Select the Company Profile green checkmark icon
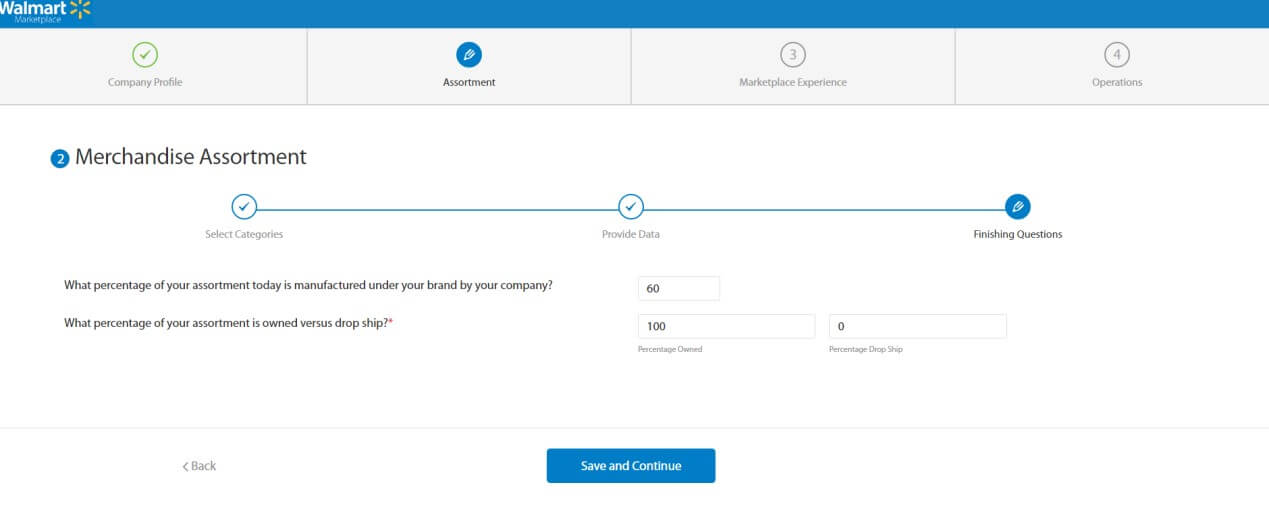The width and height of the screenshot is (1269, 510). tap(145, 54)
